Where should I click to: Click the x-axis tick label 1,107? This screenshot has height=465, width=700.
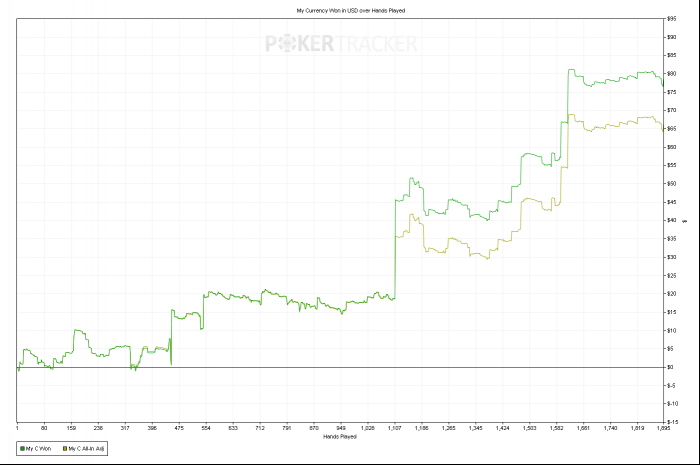coord(394,428)
